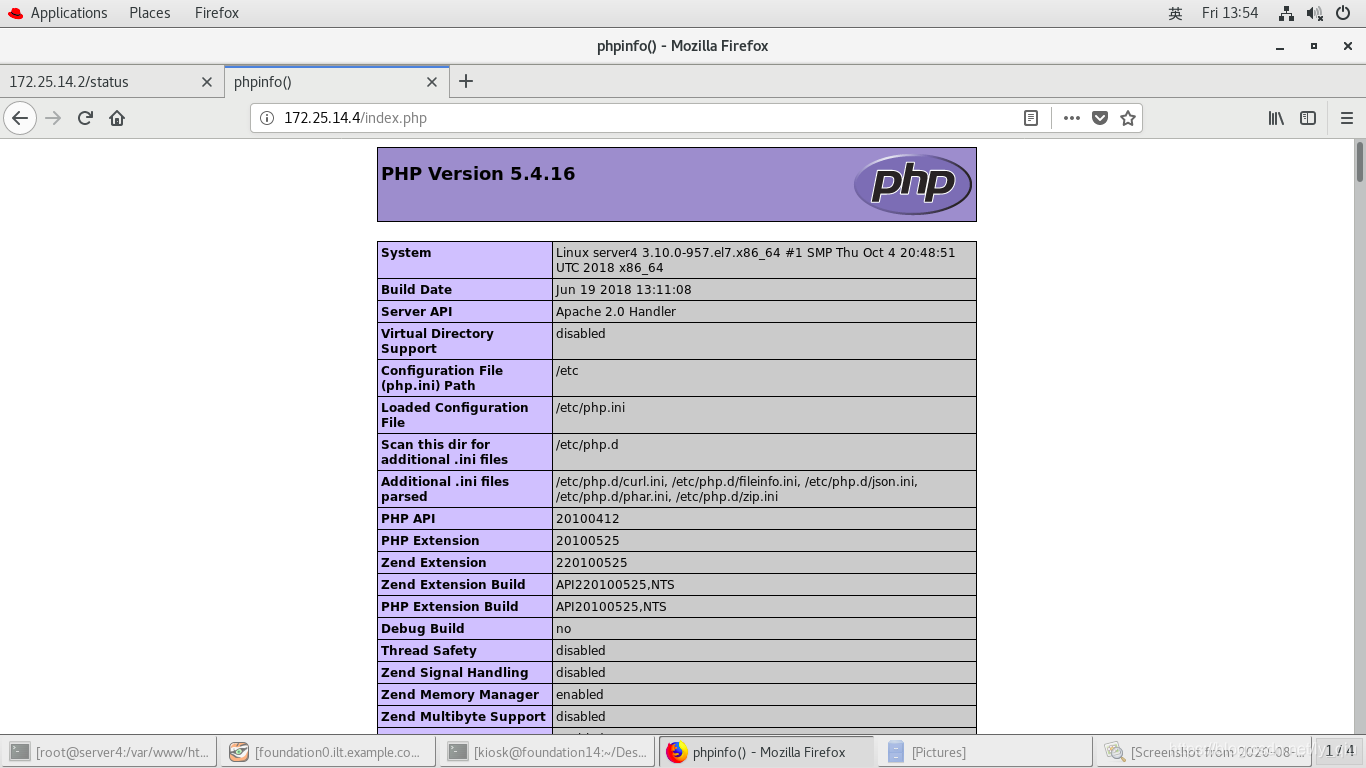The image size is (1366, 768).
Task: Click the Build Date value Jun 19 2018
Action: tap(623, 290)
